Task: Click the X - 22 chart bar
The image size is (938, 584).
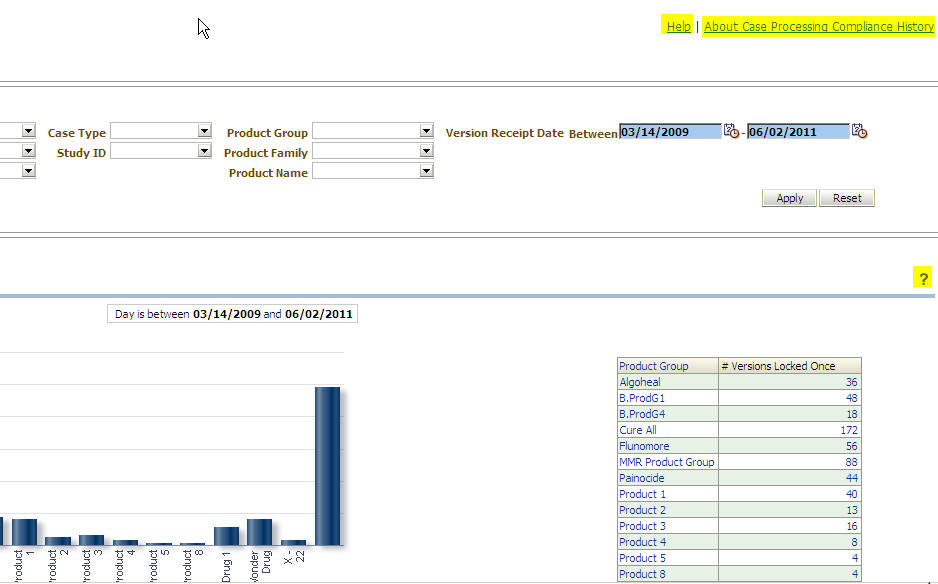Action: [293, 543]
